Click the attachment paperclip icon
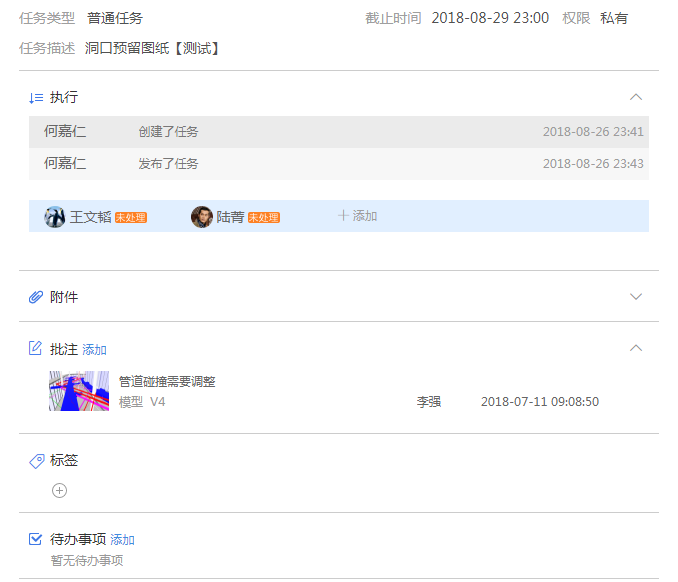This screenshot has height=582, width=678. [x=36, y=297]
